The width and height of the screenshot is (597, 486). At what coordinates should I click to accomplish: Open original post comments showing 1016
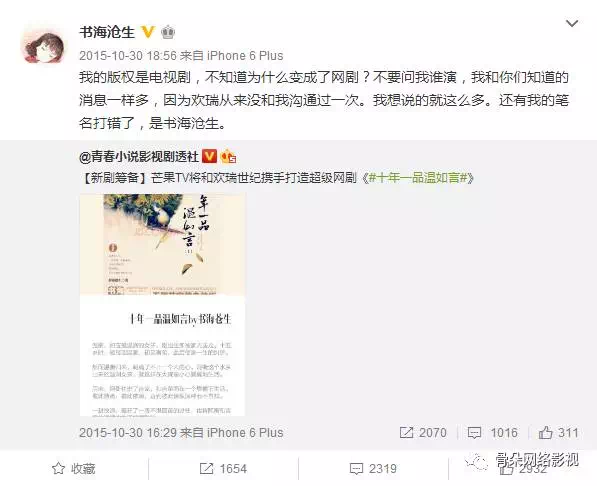coord(492,433)
